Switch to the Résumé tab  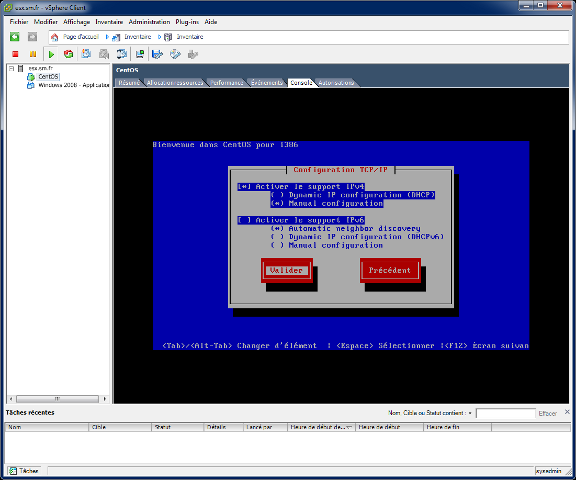129,83
